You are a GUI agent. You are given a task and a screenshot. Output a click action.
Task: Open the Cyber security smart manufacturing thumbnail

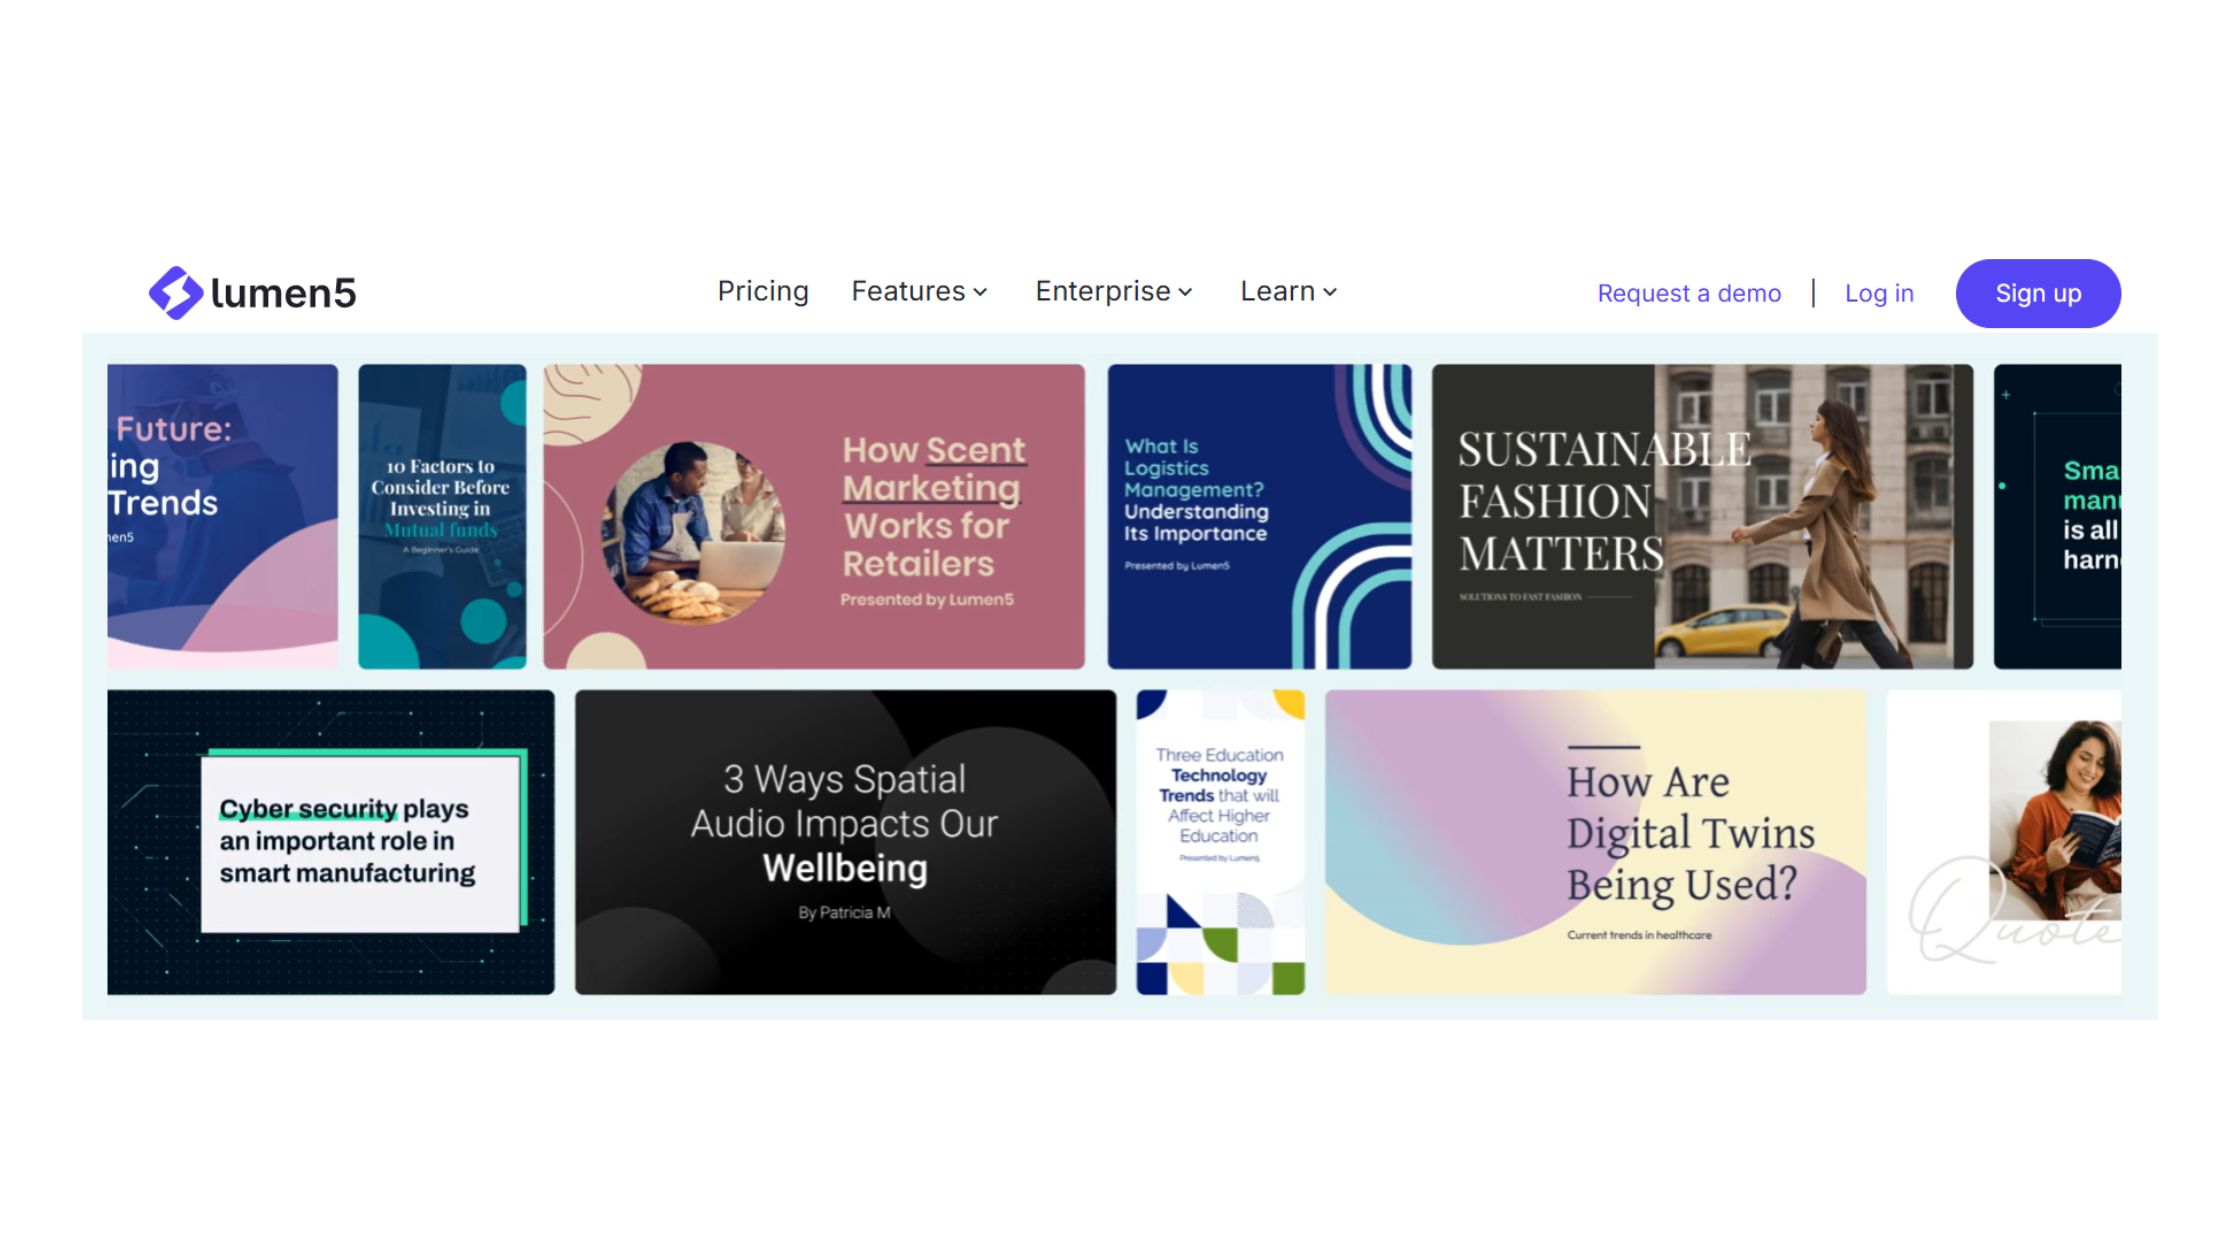pos(331,842)
